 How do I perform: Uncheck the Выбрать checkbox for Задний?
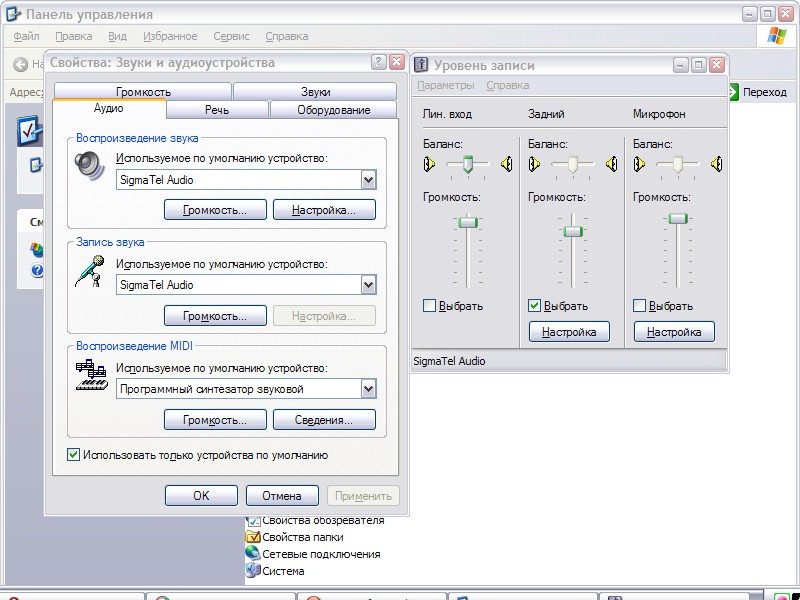click(535, 306)
